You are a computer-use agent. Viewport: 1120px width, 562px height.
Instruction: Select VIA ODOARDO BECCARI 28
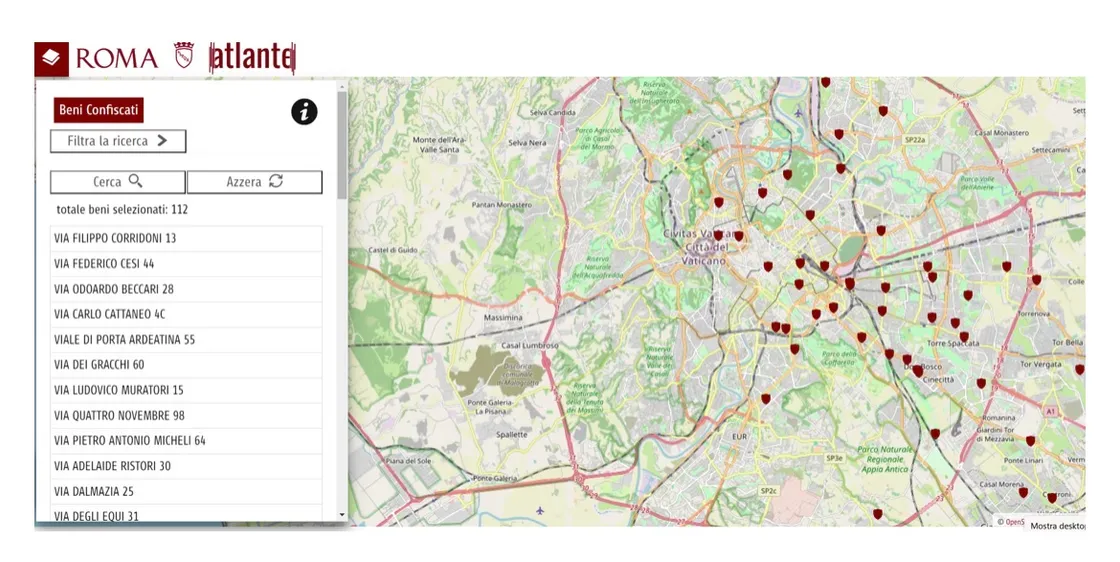186,289
